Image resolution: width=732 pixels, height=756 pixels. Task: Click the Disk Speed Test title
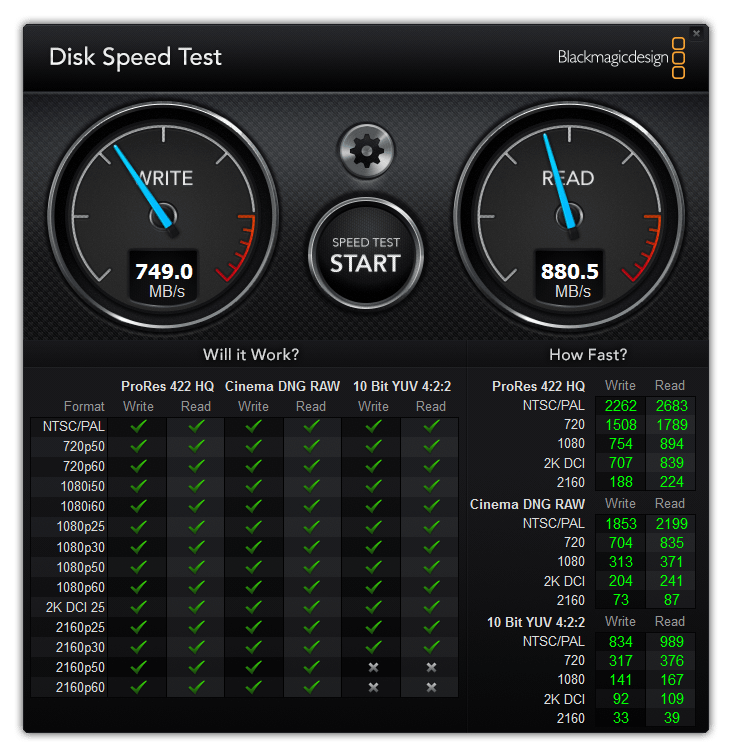pos(135,57)
